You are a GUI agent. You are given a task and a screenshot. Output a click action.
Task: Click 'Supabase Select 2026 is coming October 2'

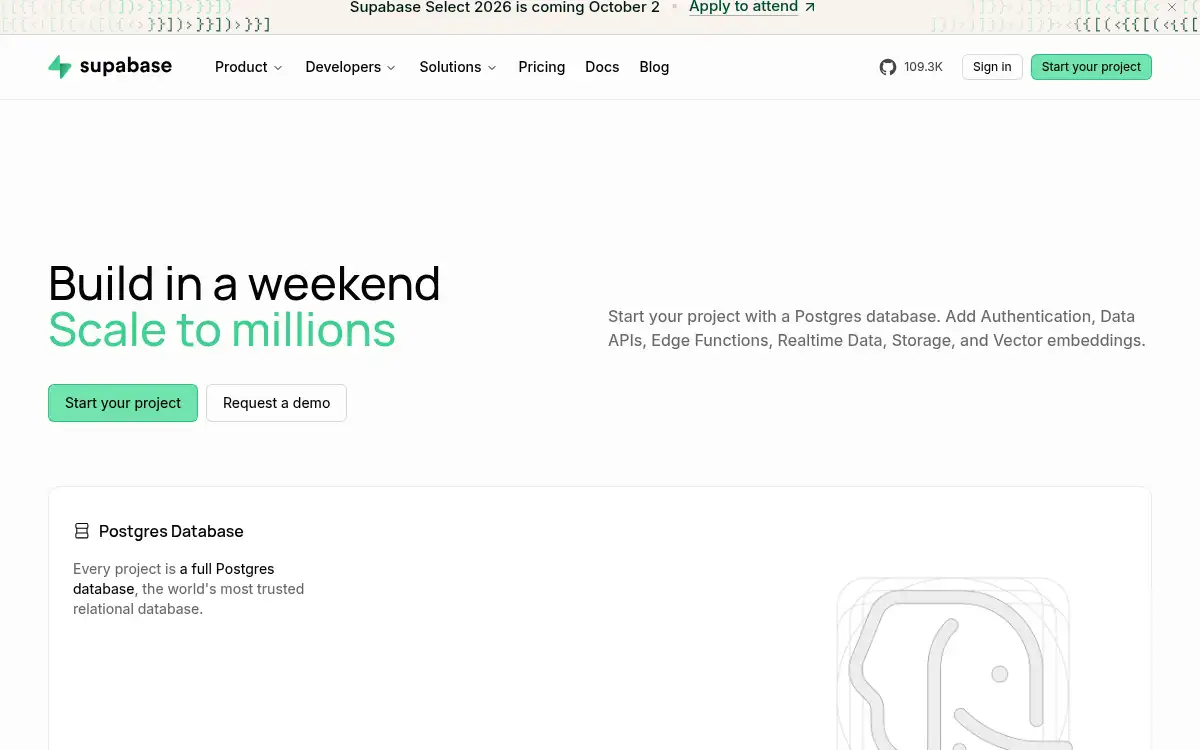[x=505, y=7]
